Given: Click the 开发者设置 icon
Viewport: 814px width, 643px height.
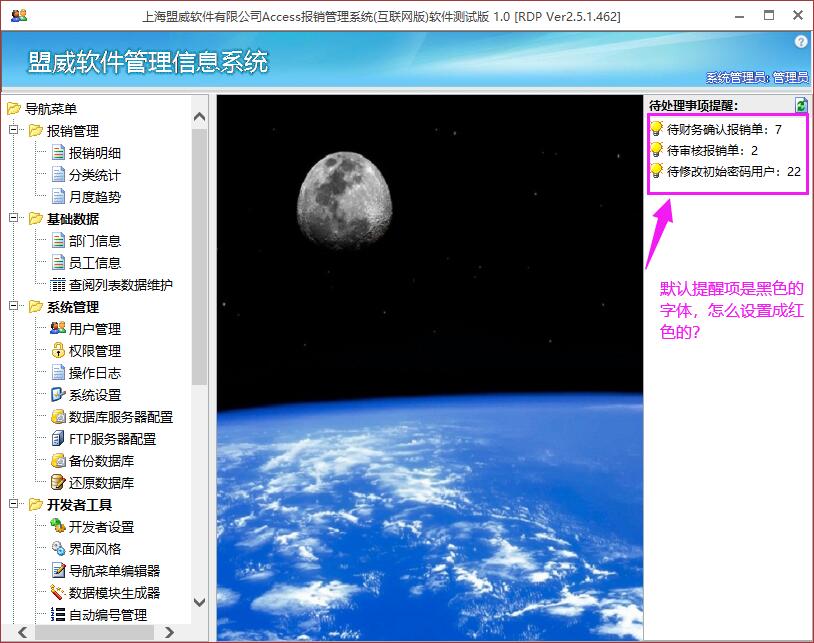Looking at the screenshot, I should tap(58, 526).
